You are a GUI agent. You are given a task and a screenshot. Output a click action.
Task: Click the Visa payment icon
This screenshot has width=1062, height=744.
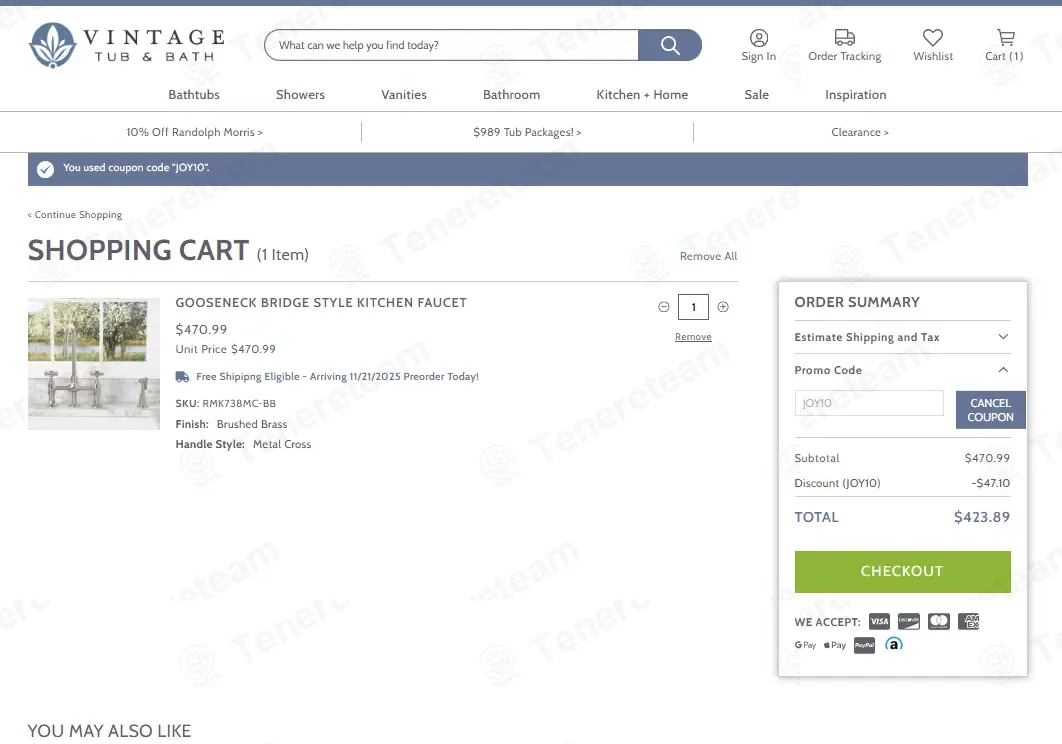pyautogui.click(x=879, y=621)
